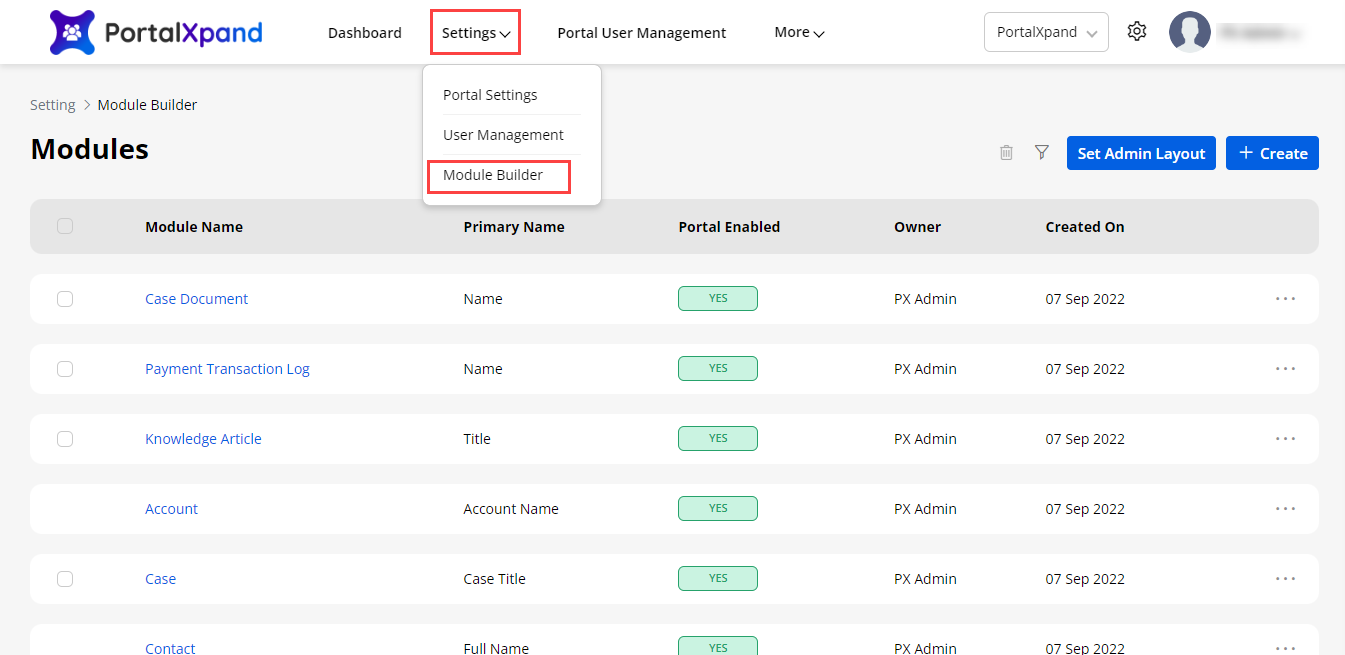Click the user profile avatar
The image size is (1345, 655).
[x=1189, y=32]
